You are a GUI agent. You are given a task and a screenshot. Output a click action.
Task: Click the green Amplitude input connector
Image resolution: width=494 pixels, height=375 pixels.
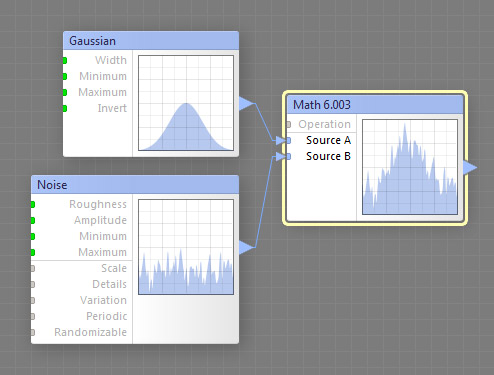[x=33, y=220]
